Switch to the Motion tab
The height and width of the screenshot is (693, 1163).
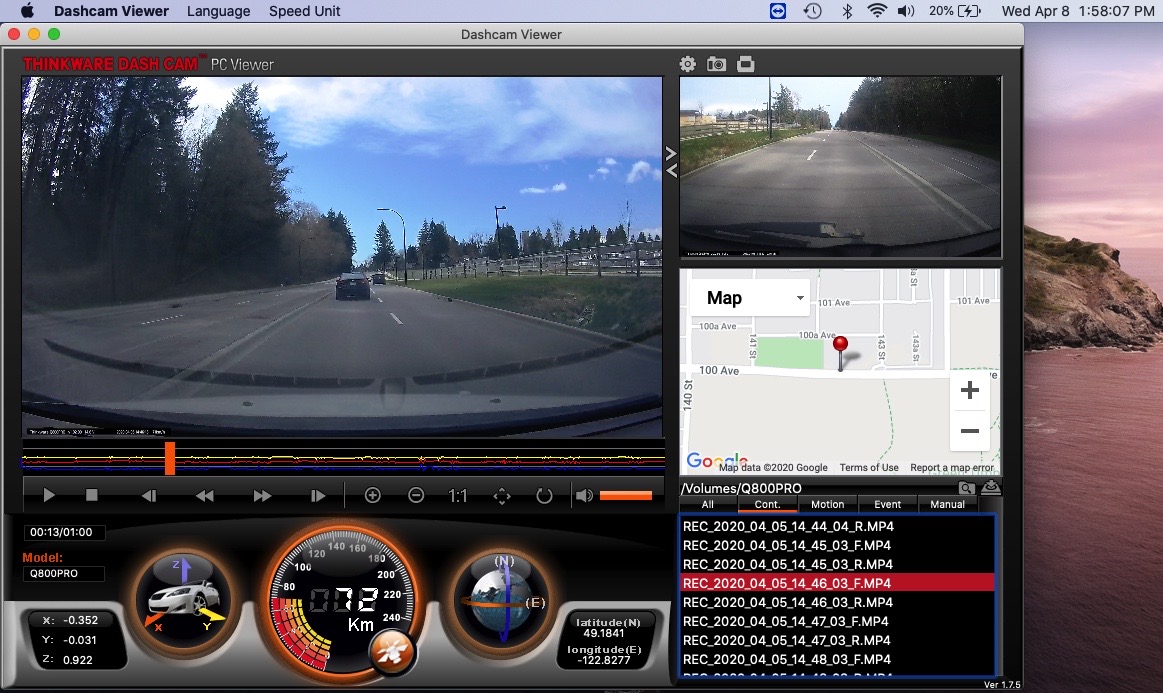[828, 505]
